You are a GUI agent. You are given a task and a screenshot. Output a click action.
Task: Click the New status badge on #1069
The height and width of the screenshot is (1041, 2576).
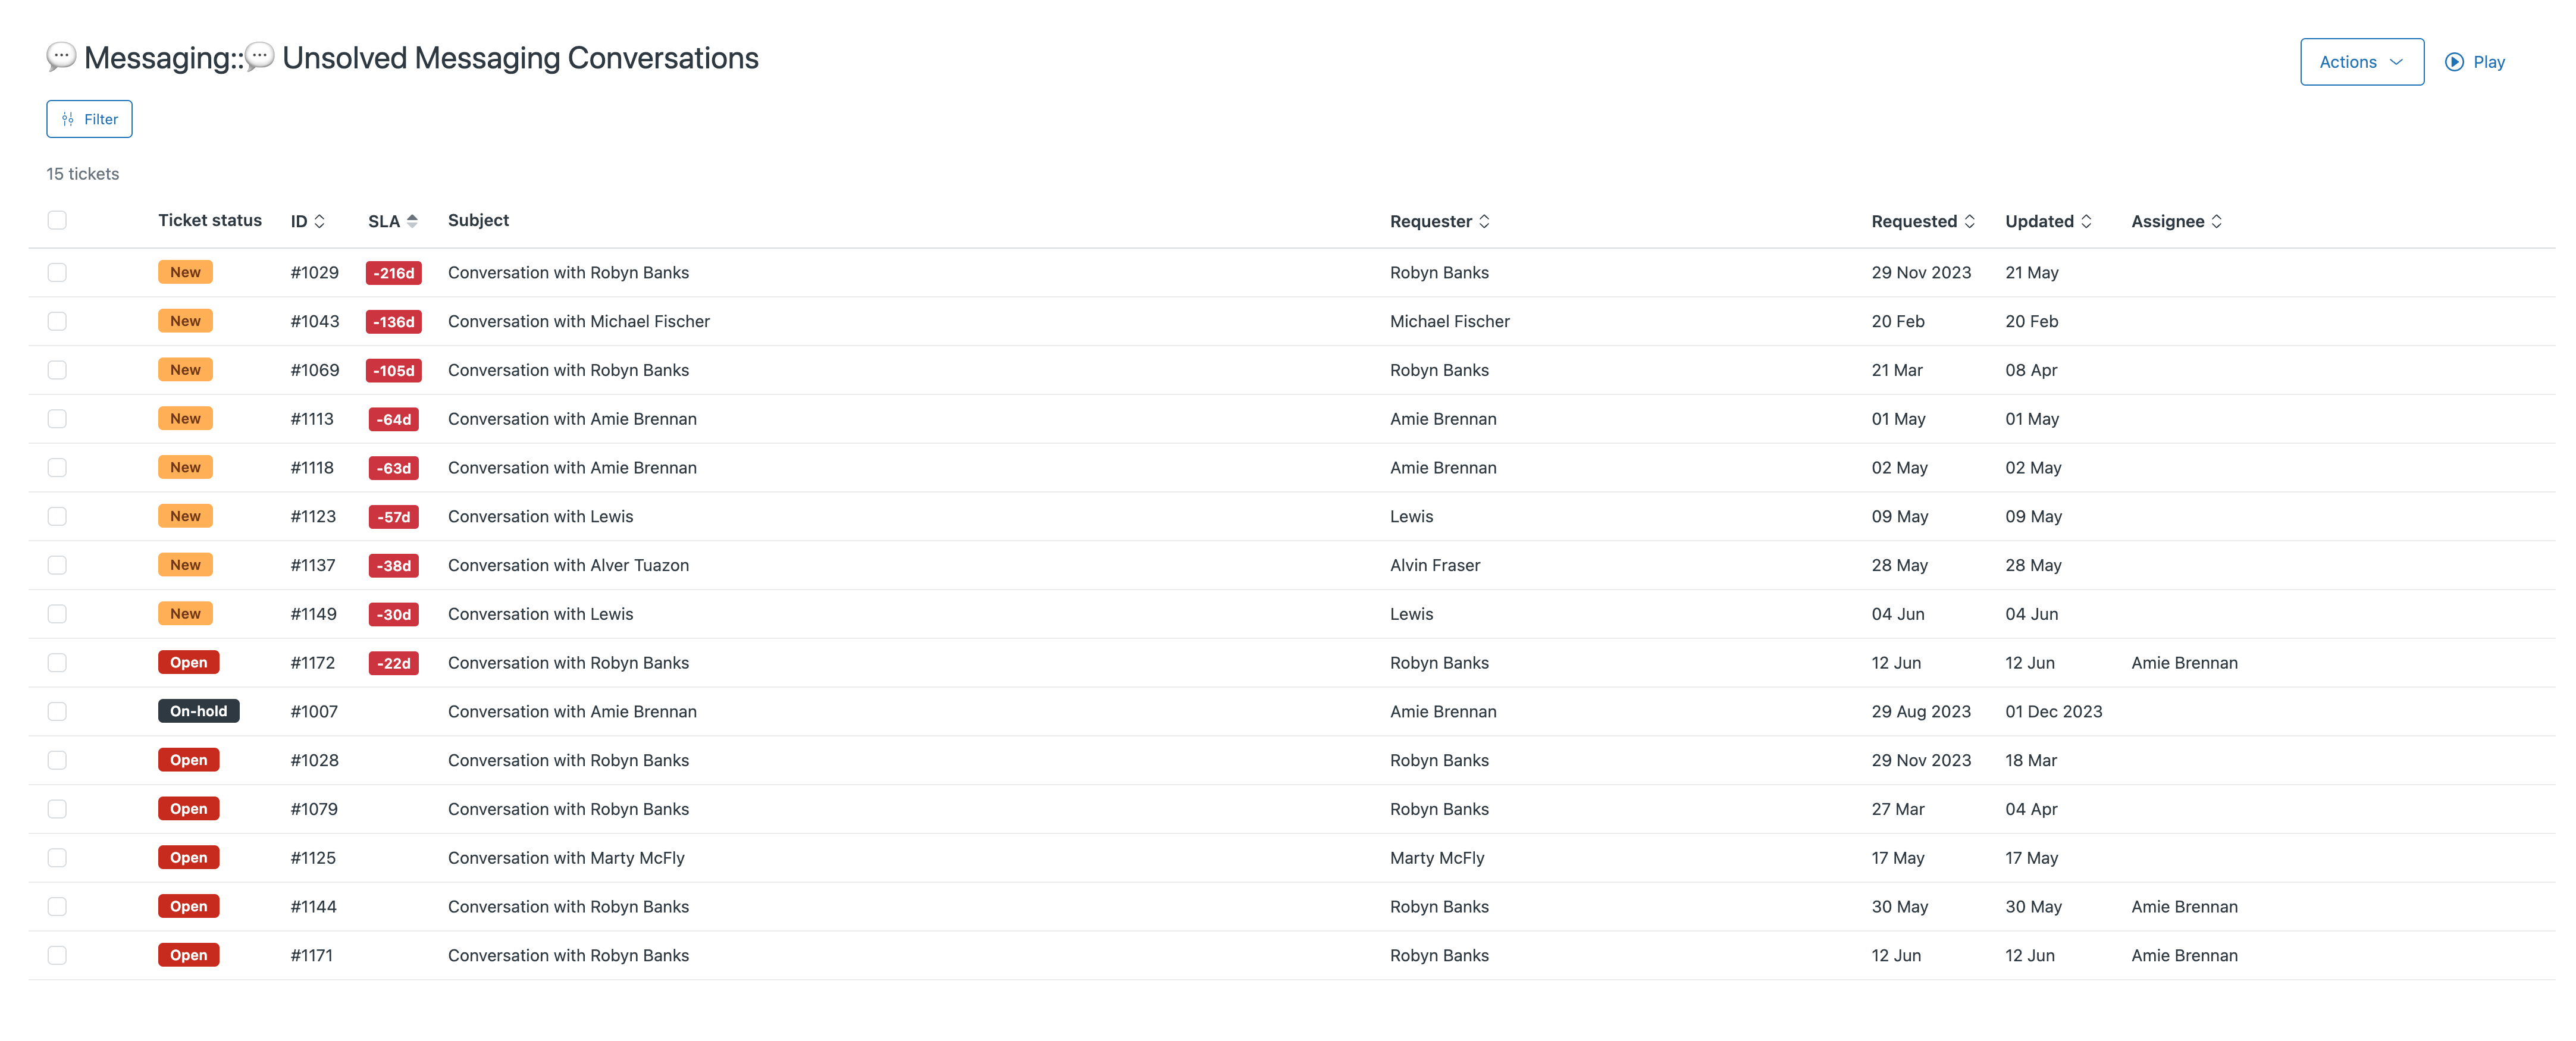(185, 369)
